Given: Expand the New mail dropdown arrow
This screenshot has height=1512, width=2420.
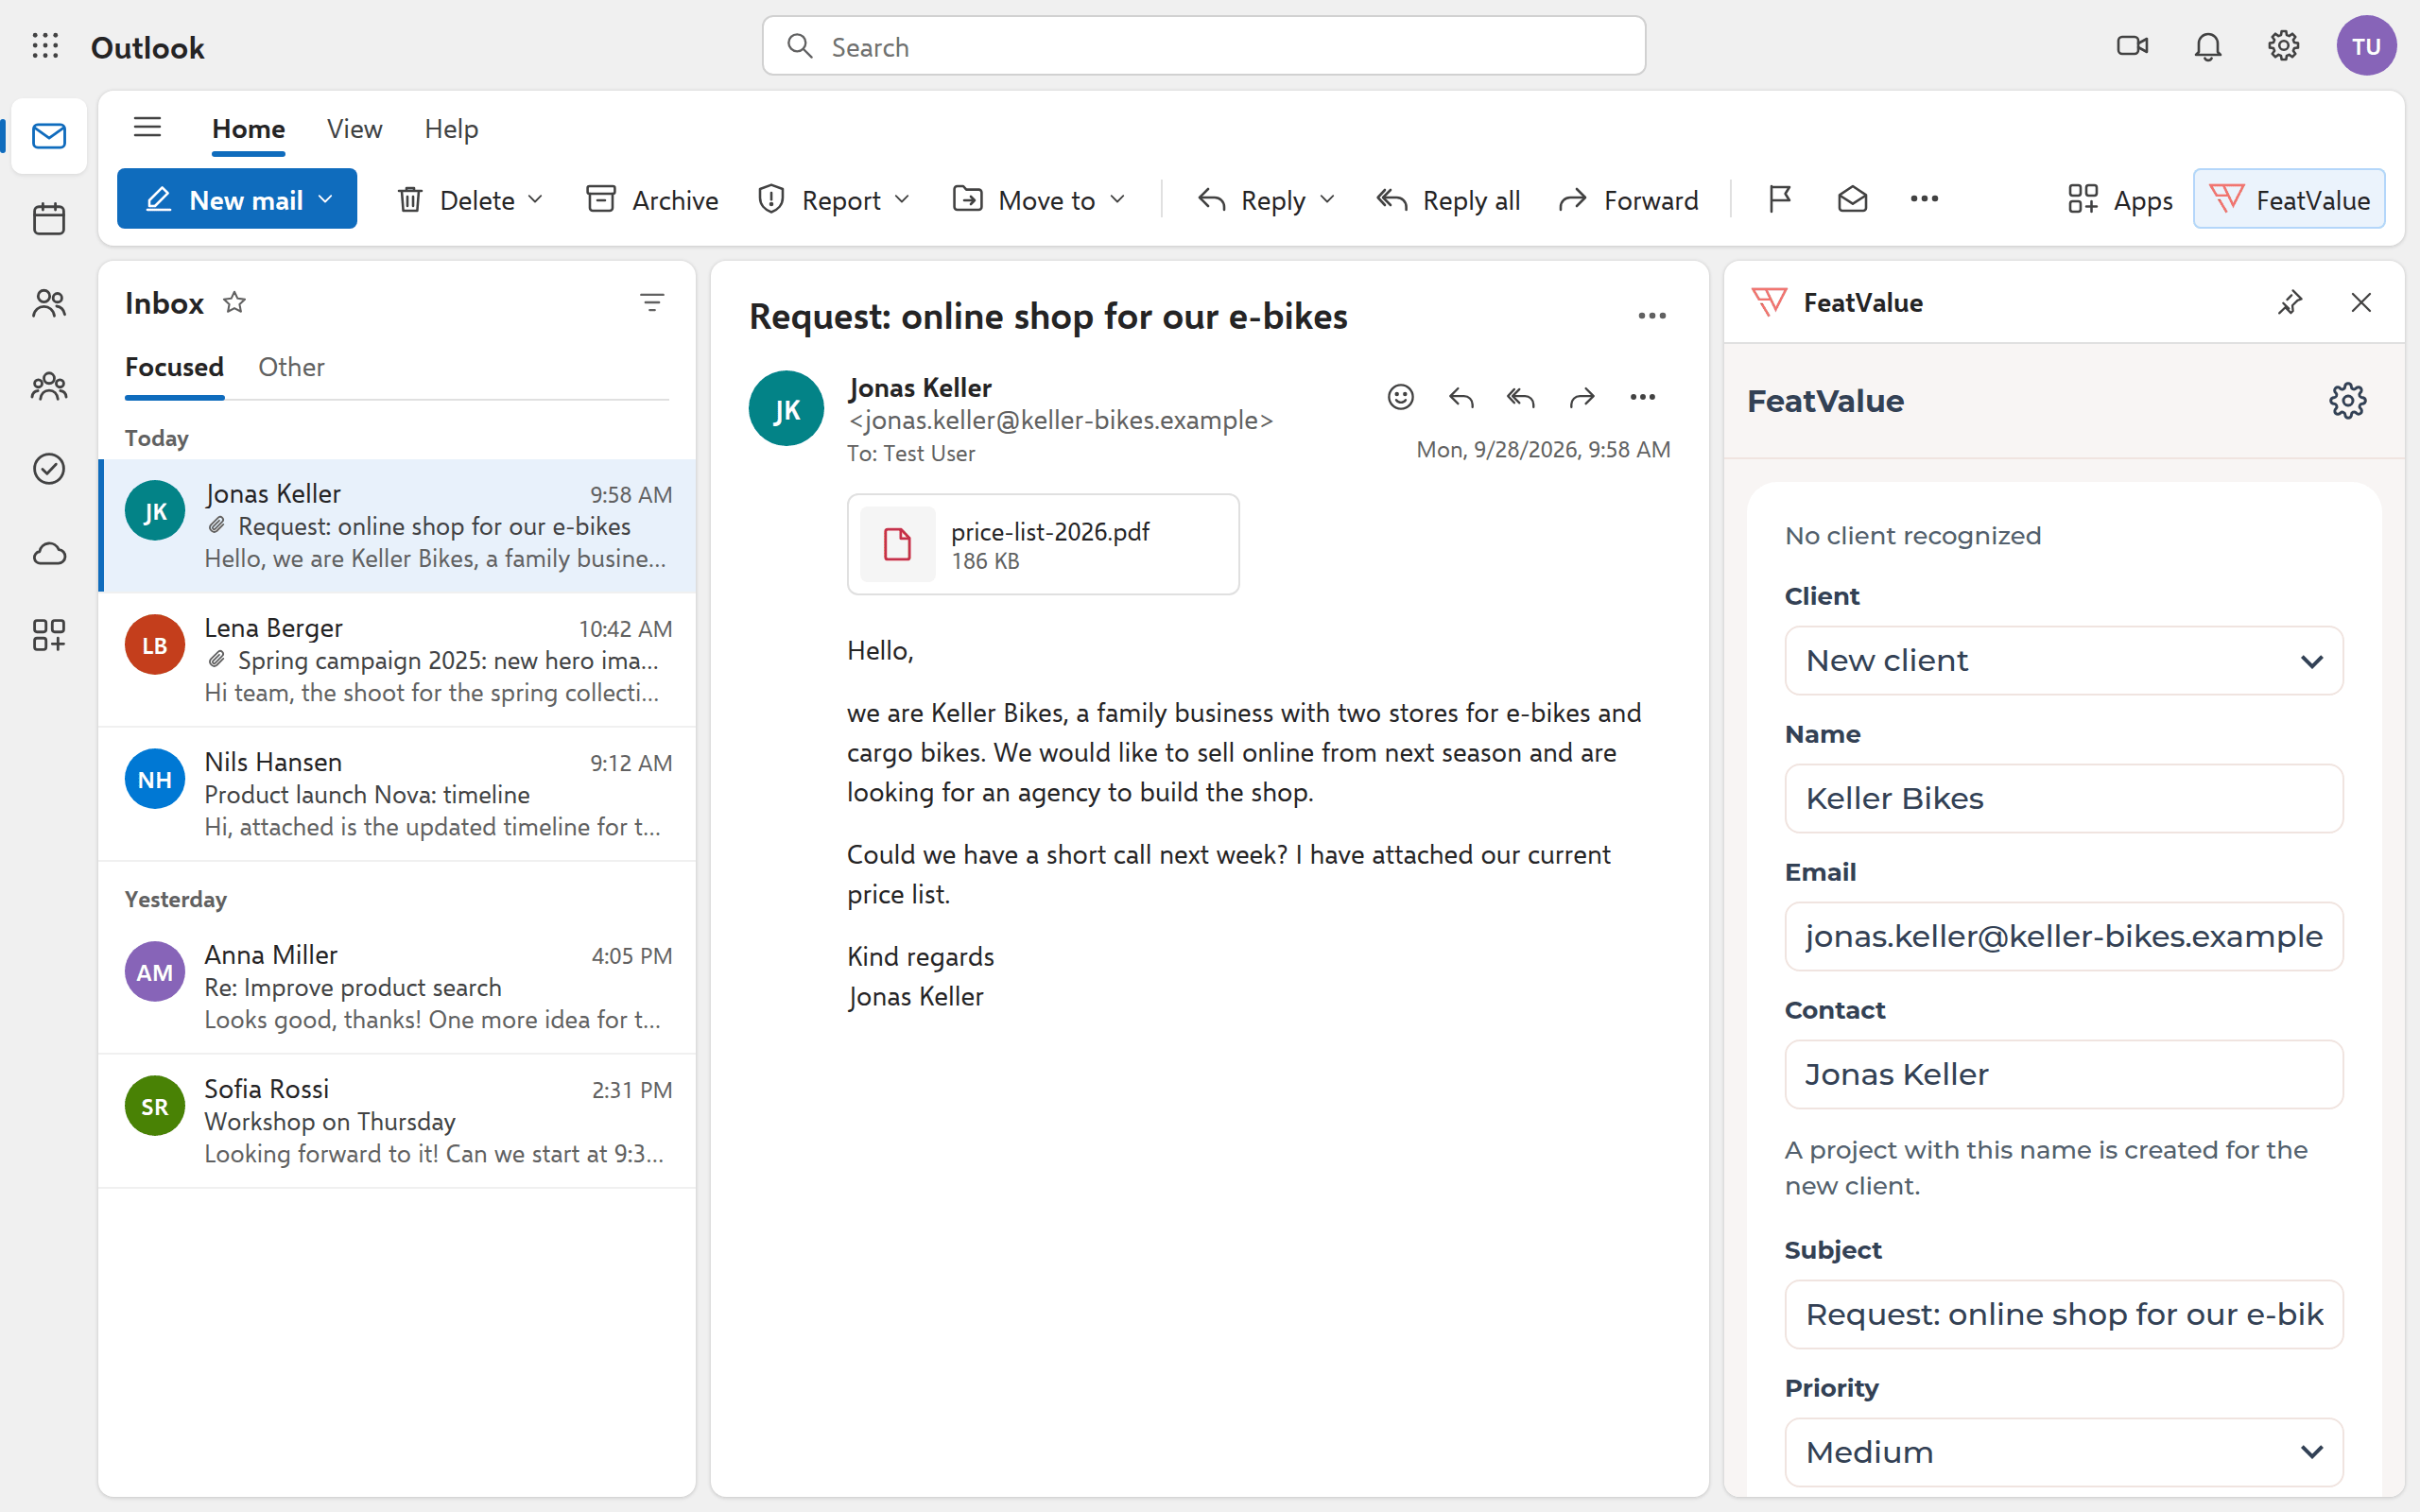Looking at the screenshot, I should tap(325, 199).
